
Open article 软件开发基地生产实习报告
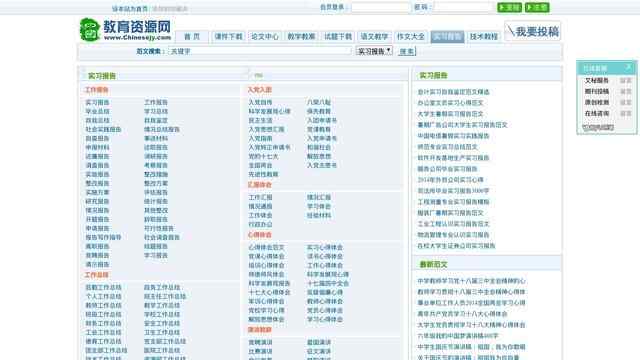coord(453,158)
